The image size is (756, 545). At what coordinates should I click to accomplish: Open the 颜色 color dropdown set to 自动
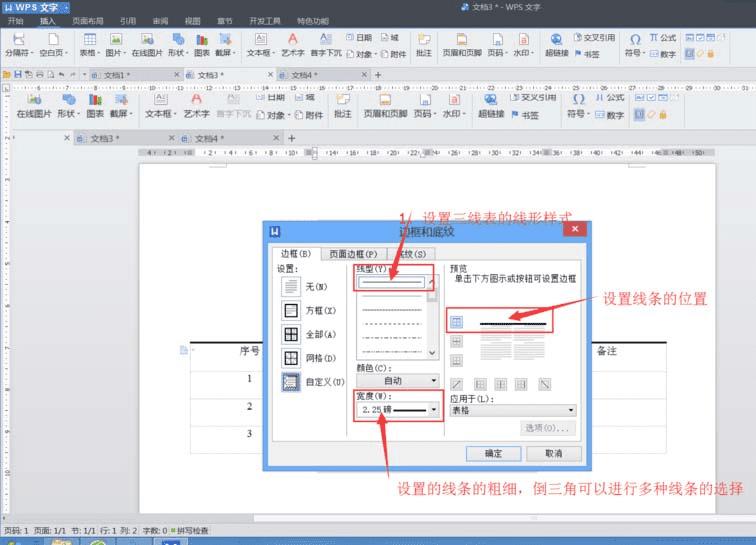[398, 381]
